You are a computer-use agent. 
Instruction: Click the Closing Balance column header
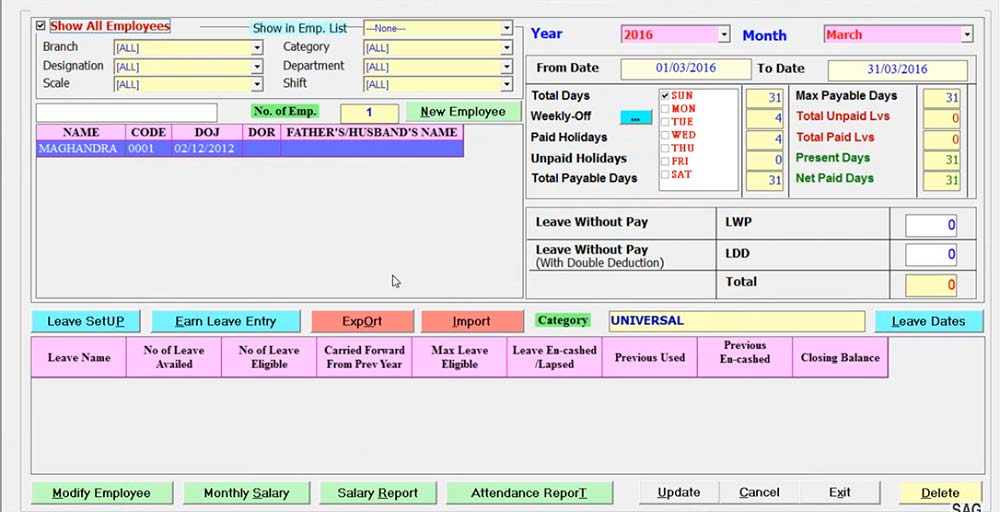(x=840, y=358)
